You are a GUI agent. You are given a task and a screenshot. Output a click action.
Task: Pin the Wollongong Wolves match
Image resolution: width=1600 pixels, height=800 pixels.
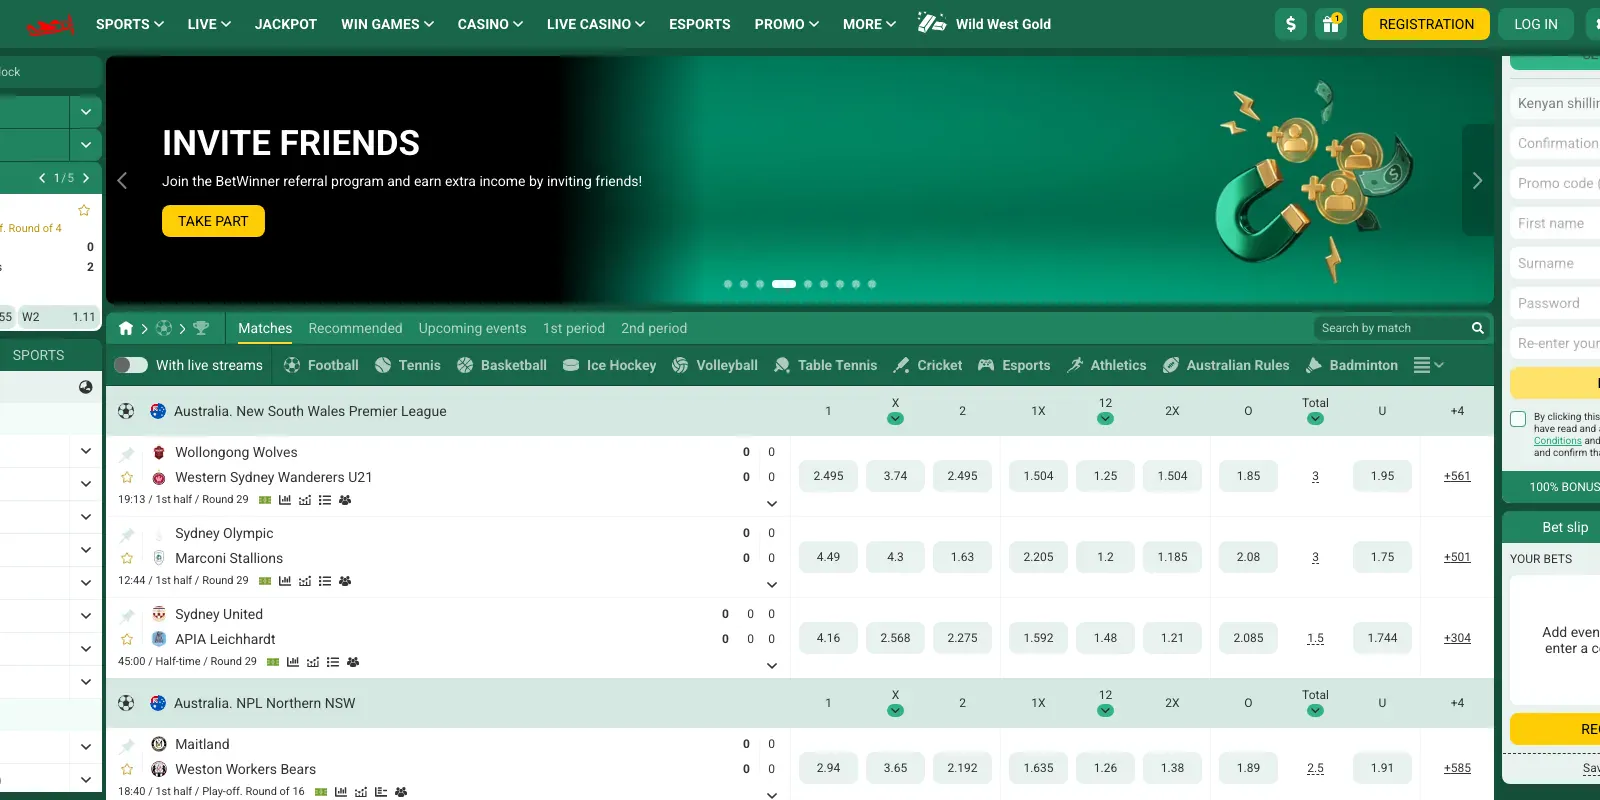click(x=127, y=453)
